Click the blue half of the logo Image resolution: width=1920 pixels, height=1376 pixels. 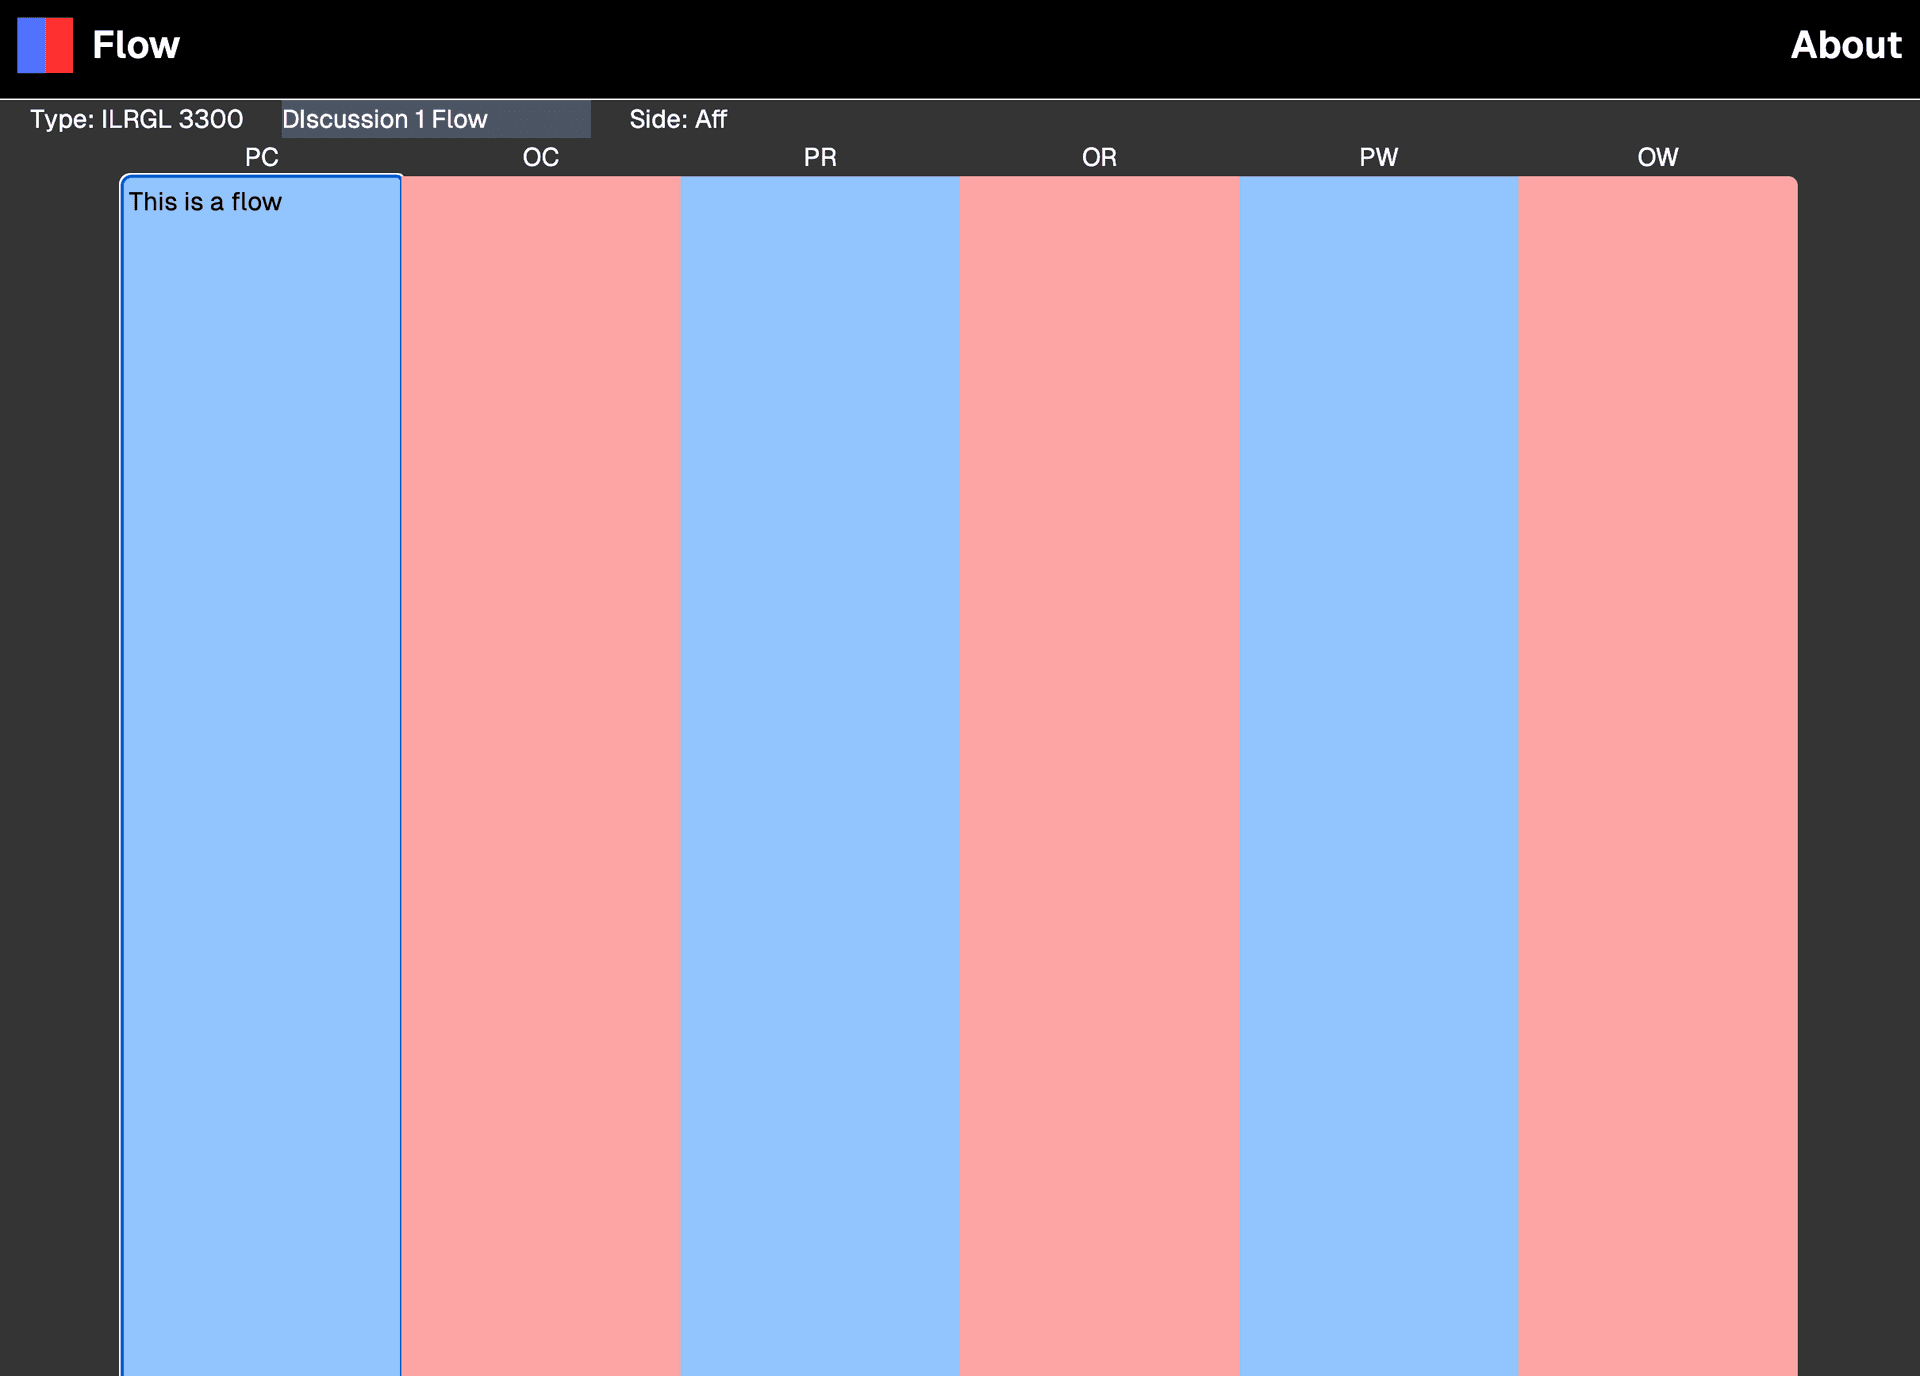click(32, 44)
